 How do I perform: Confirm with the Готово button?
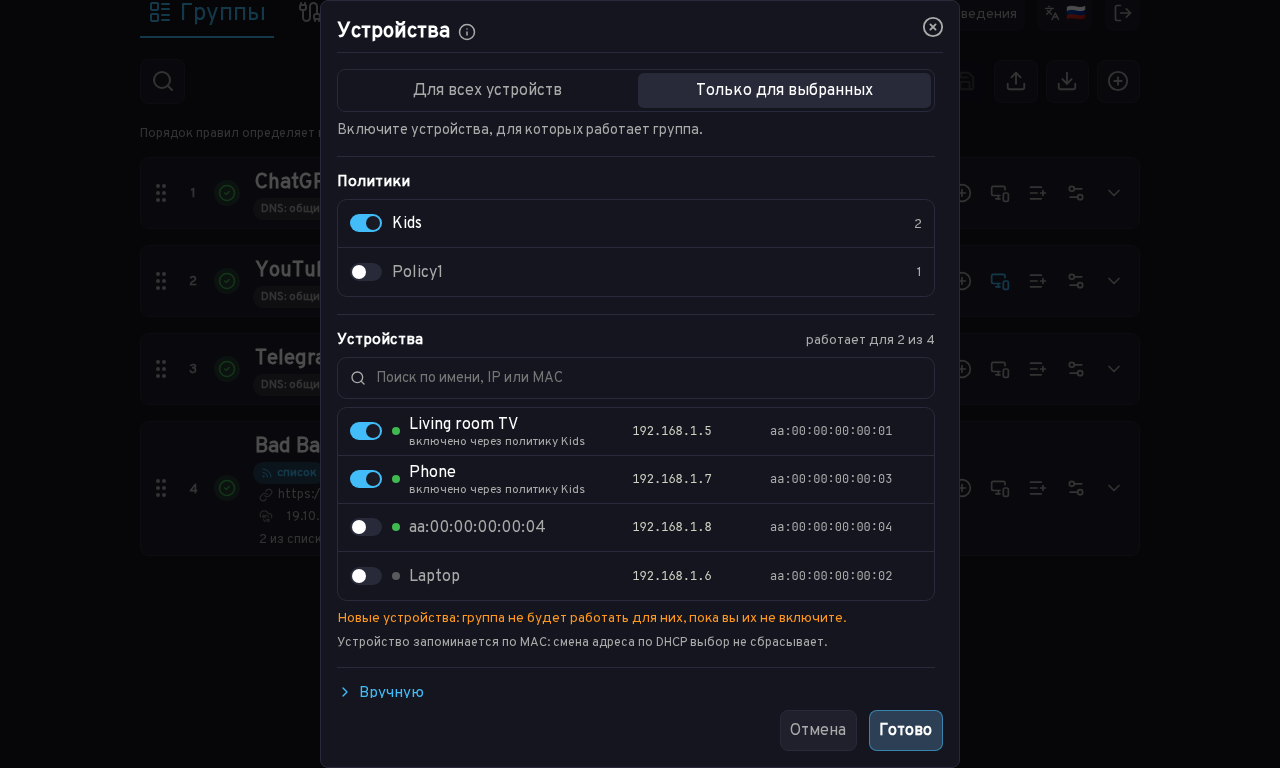click(906, 730)
